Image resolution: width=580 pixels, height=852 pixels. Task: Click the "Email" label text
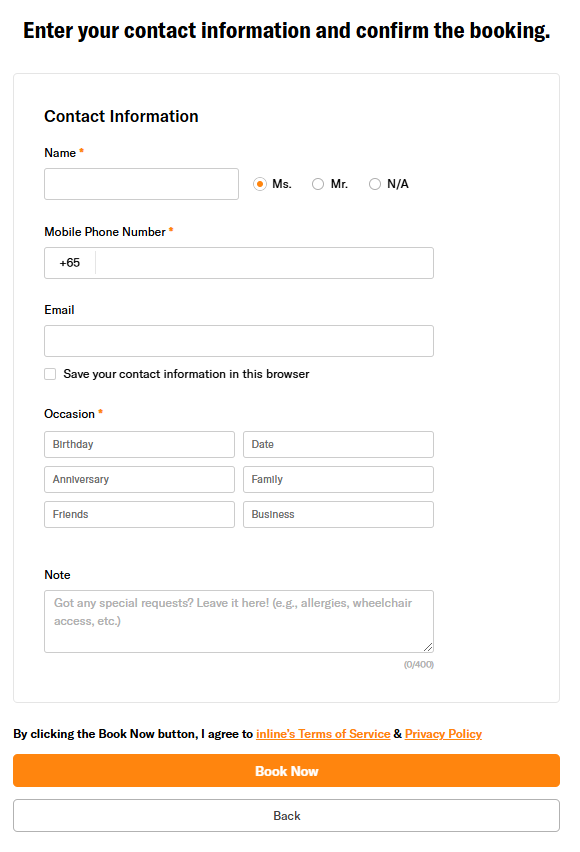tap(59, 310)
